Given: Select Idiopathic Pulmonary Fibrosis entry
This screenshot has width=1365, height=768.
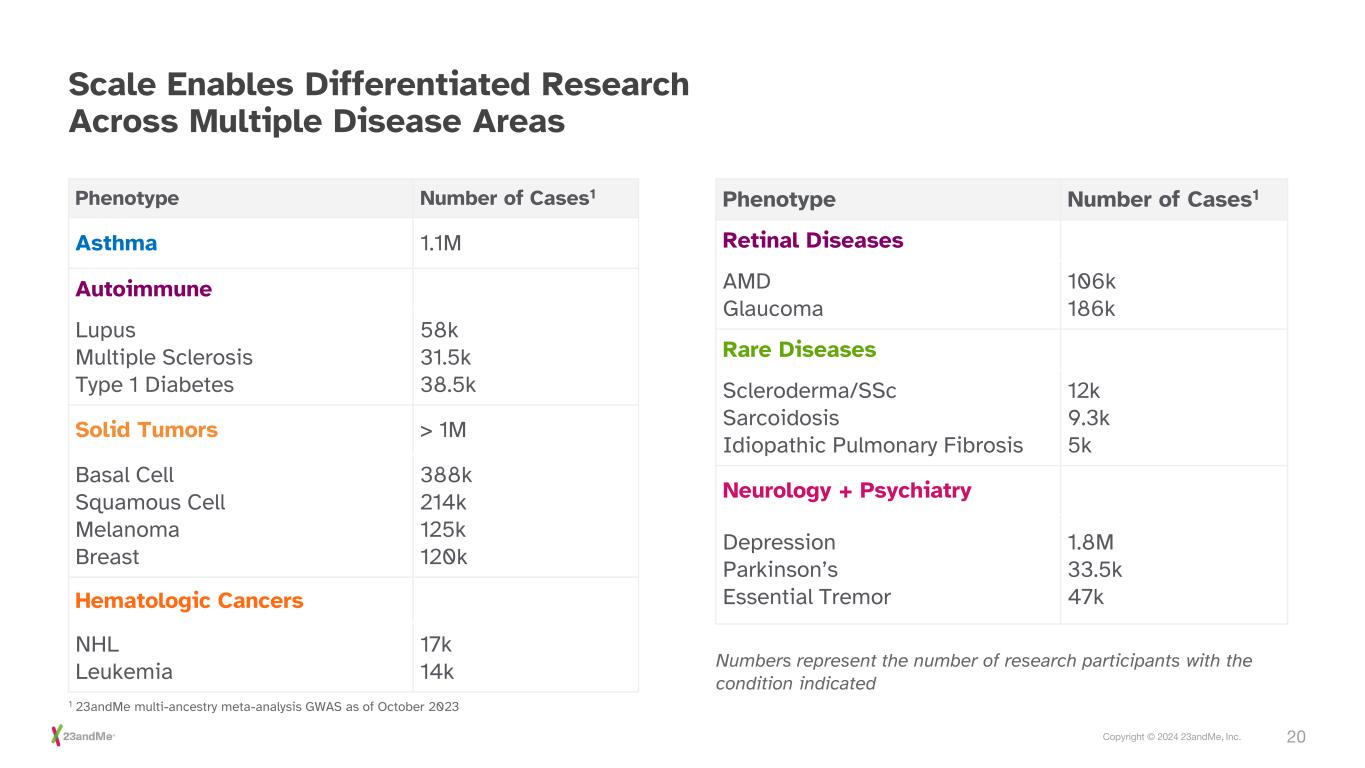Looking at the screenshot, I should tap(872, 445).
